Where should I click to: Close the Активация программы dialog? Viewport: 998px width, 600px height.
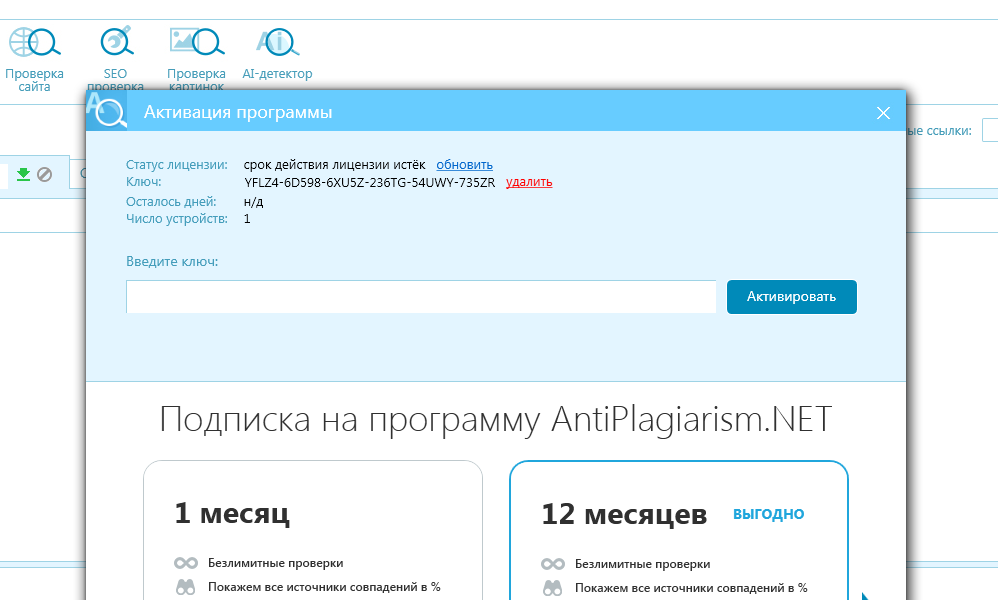pos(883,113)
